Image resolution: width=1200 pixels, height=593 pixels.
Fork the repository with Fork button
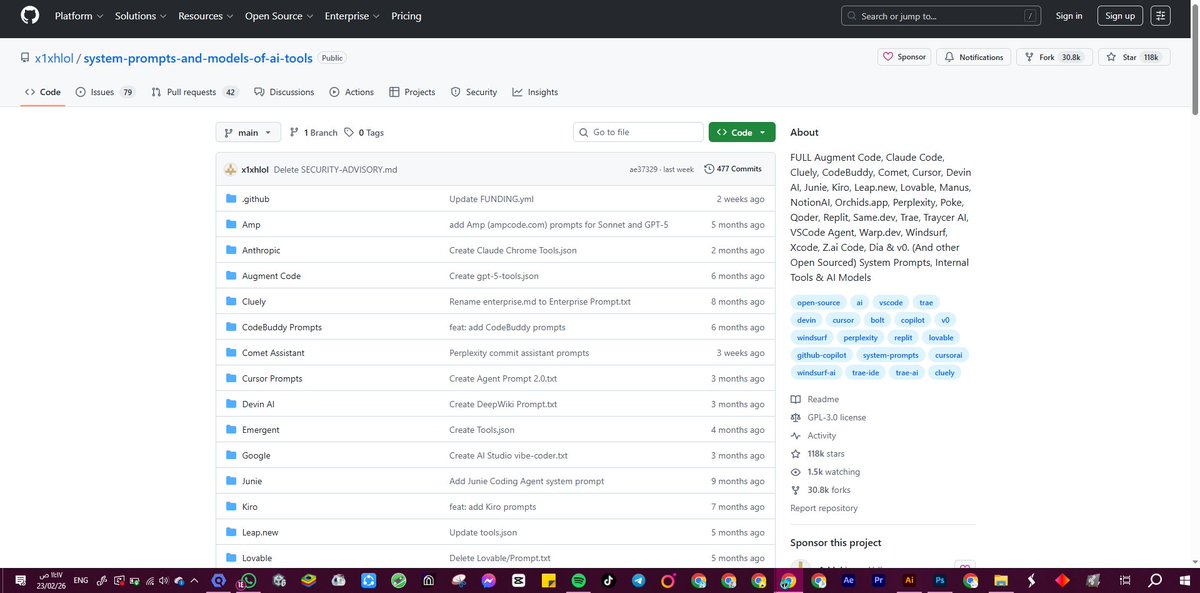click(x=1052, y=57)
